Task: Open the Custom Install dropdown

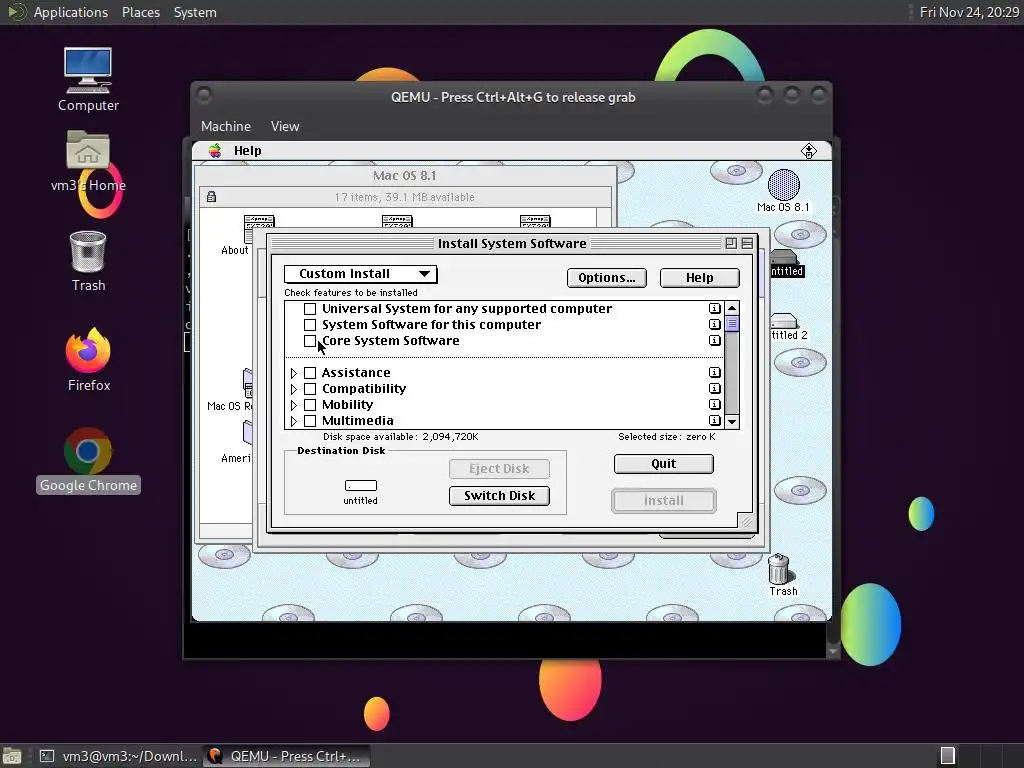Action: click(360, 274)
